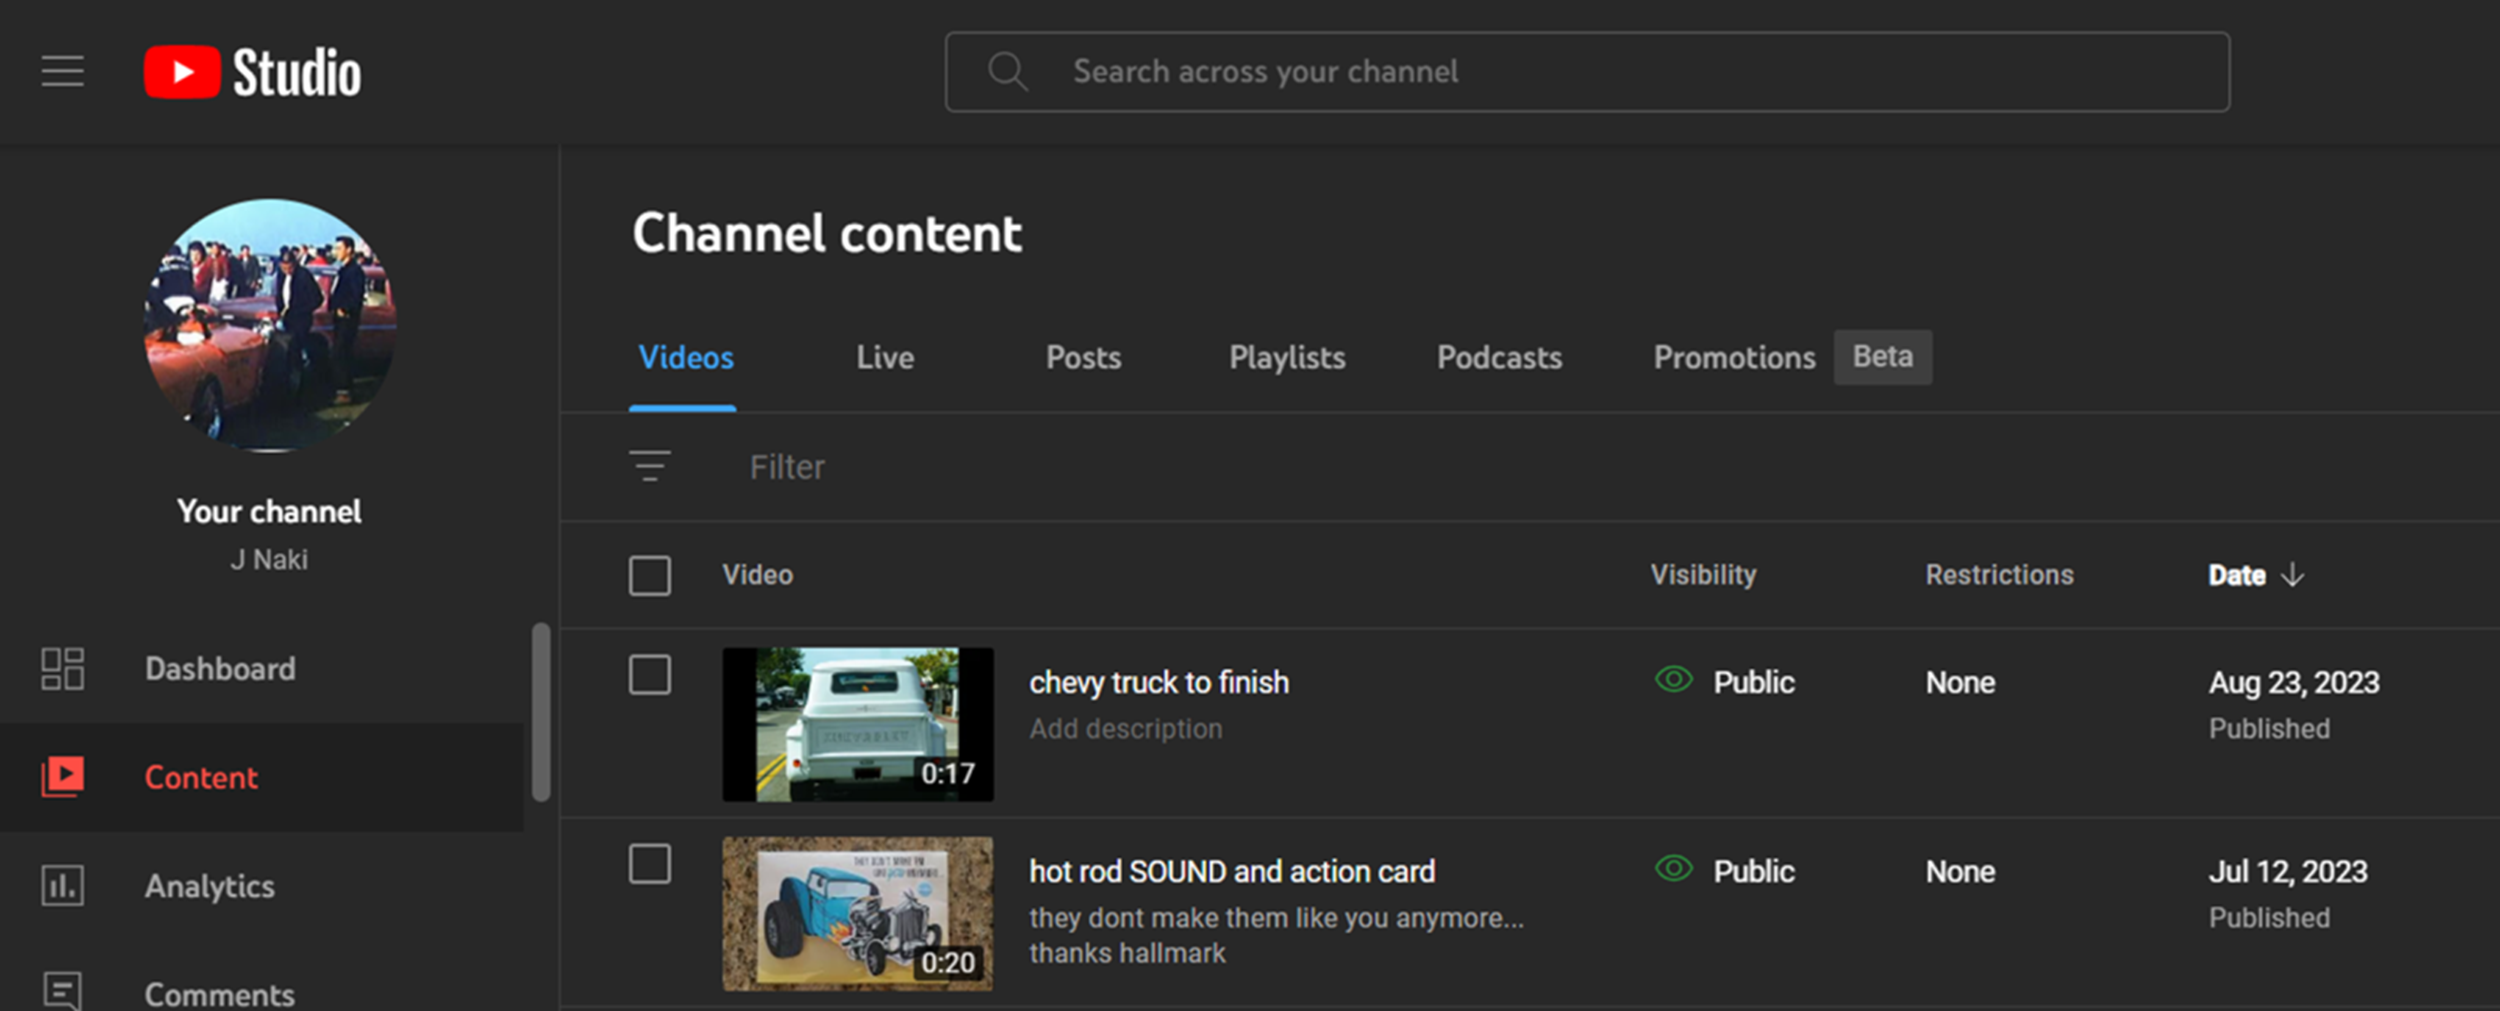Click the Dashboard grid icon
The height and width of the screenshot is (1011, 2500).
click(62, 669)
